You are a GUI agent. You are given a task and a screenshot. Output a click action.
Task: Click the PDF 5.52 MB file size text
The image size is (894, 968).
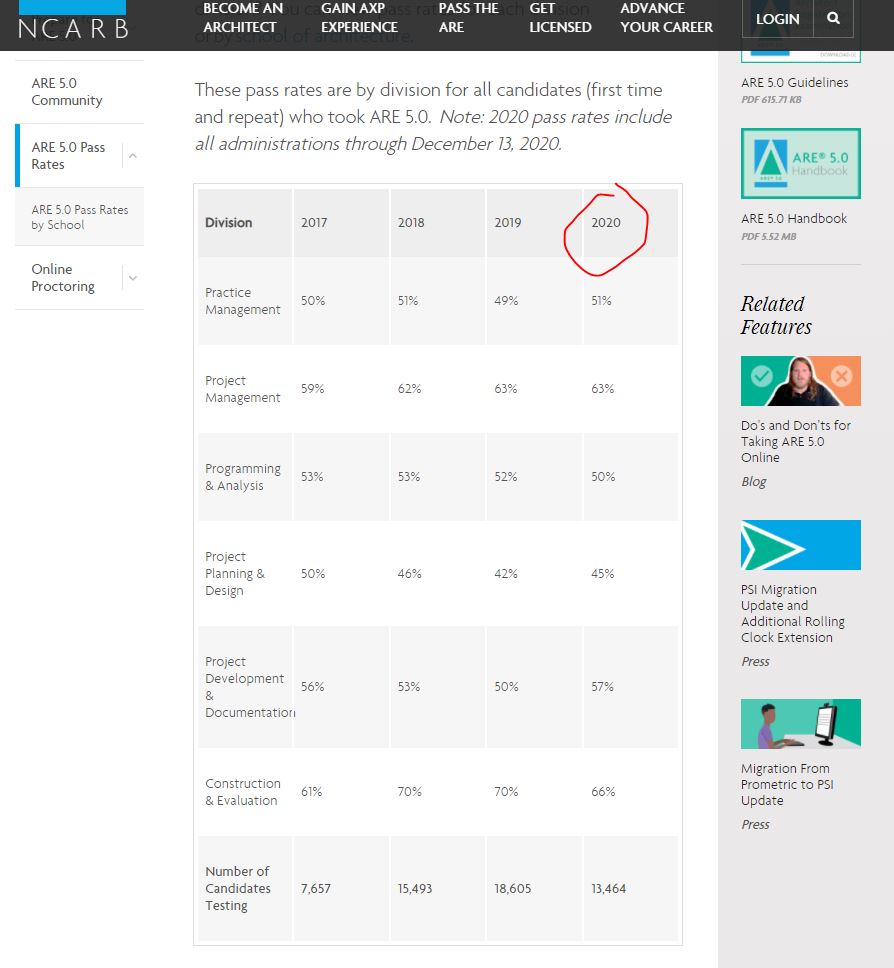pos(769,236)
